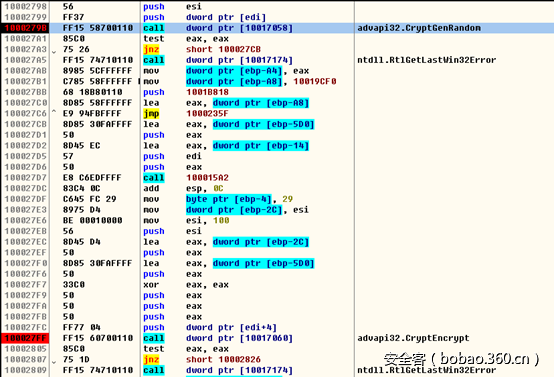This screenshot has height=377, width=554.
Task: Select hex bytes FF15 60700110
Action: click(x=98, y=338)
